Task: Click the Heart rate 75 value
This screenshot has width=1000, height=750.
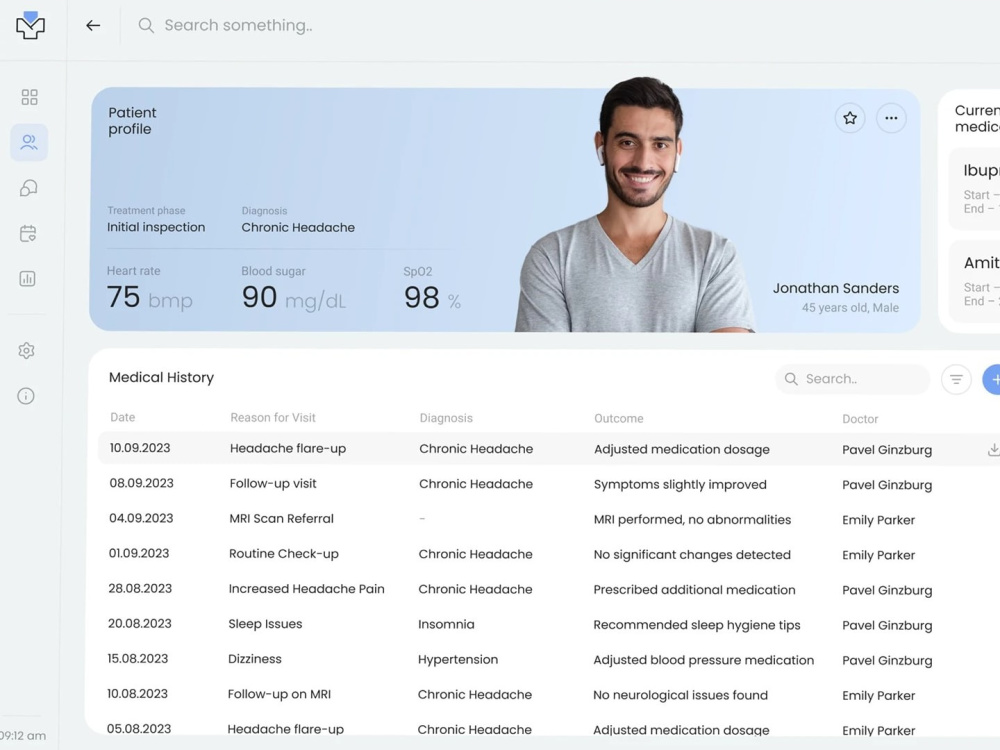Action: pos(123,297)
